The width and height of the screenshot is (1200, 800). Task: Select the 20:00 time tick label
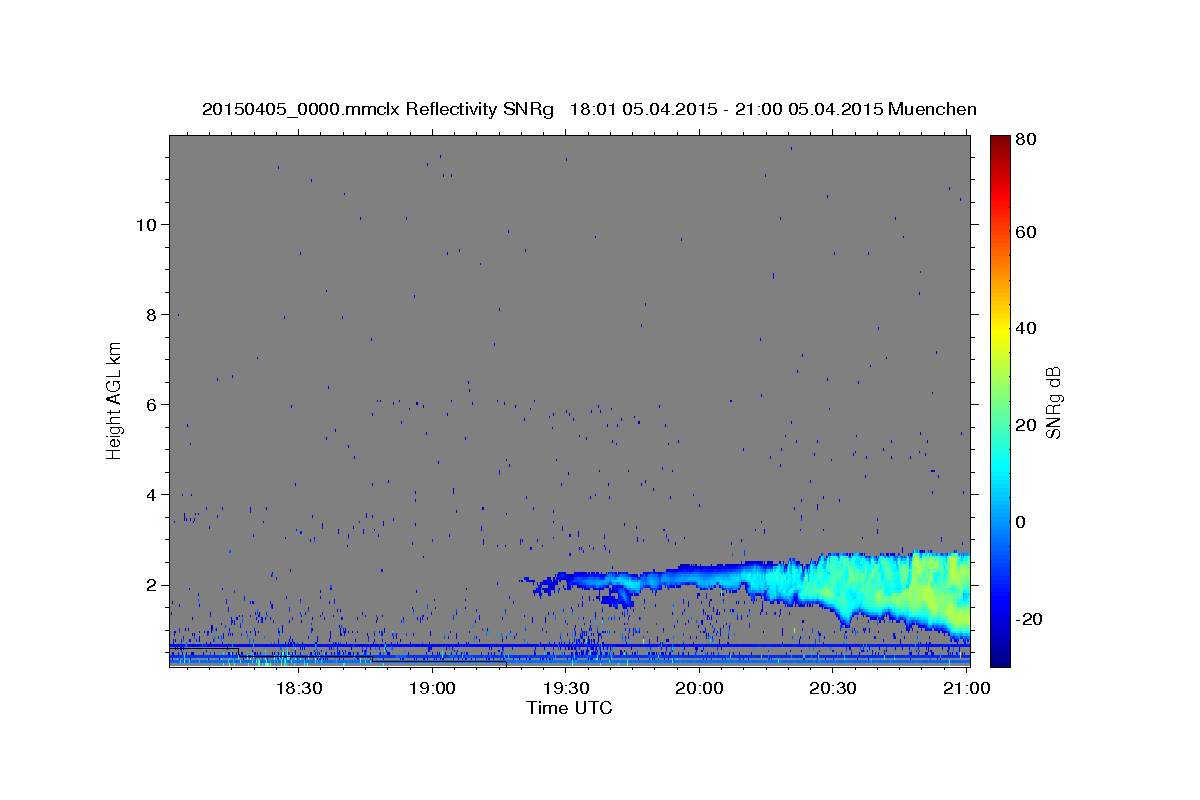(x=699, y=688)
